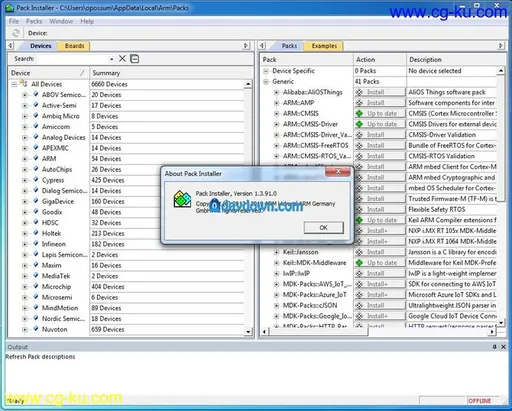Screen dimensions: 512x411
Task: Click OK in About Pack Installer dialog
Action: (x=323, y=228)
